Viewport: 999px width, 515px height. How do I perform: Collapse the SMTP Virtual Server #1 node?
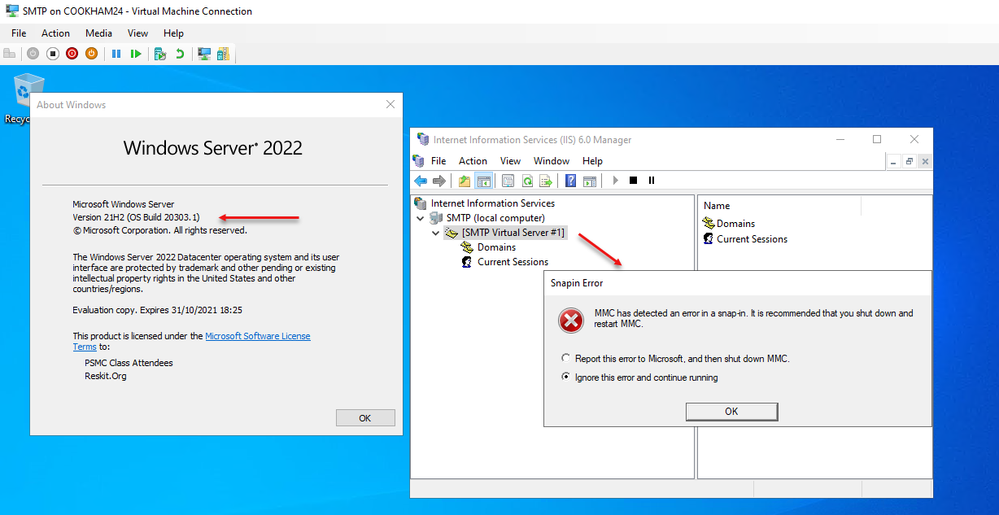pos(436,233)
